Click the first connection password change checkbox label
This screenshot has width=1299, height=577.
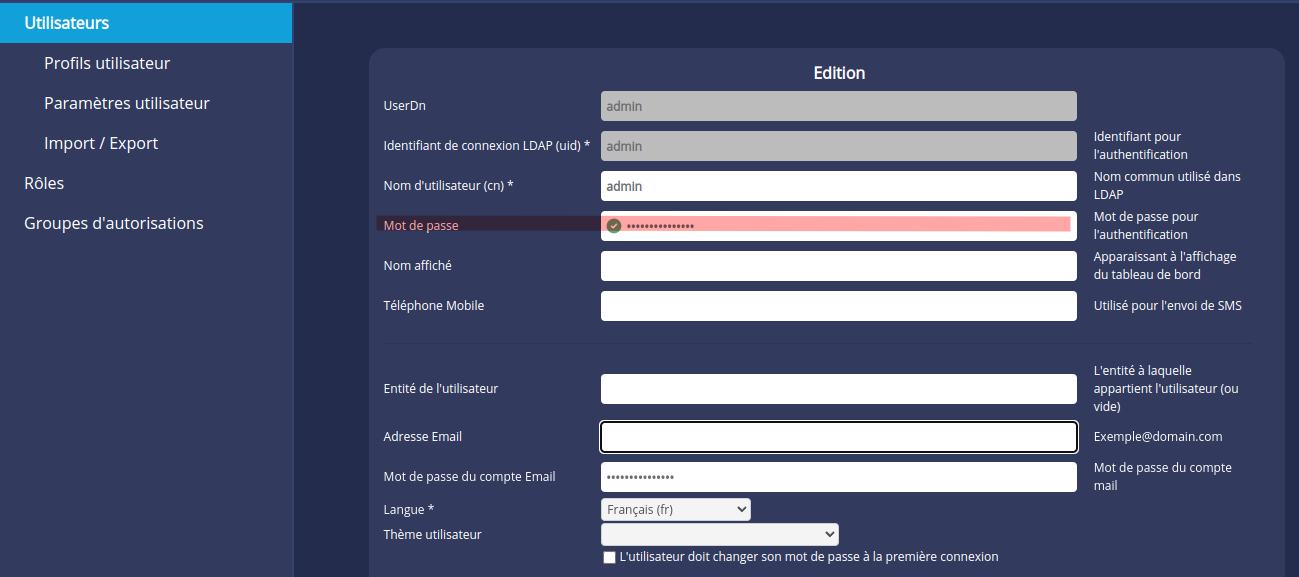pyautogui.click(x=810, y=556)
